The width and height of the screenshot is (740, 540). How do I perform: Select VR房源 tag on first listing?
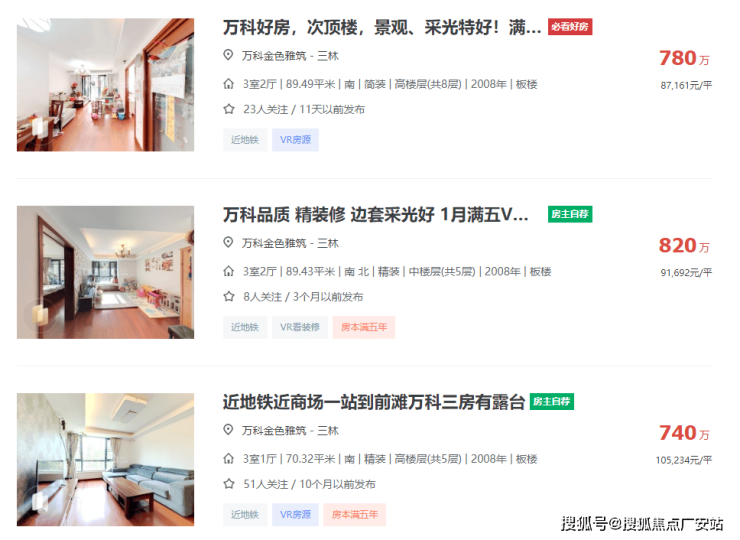(295, 140)
